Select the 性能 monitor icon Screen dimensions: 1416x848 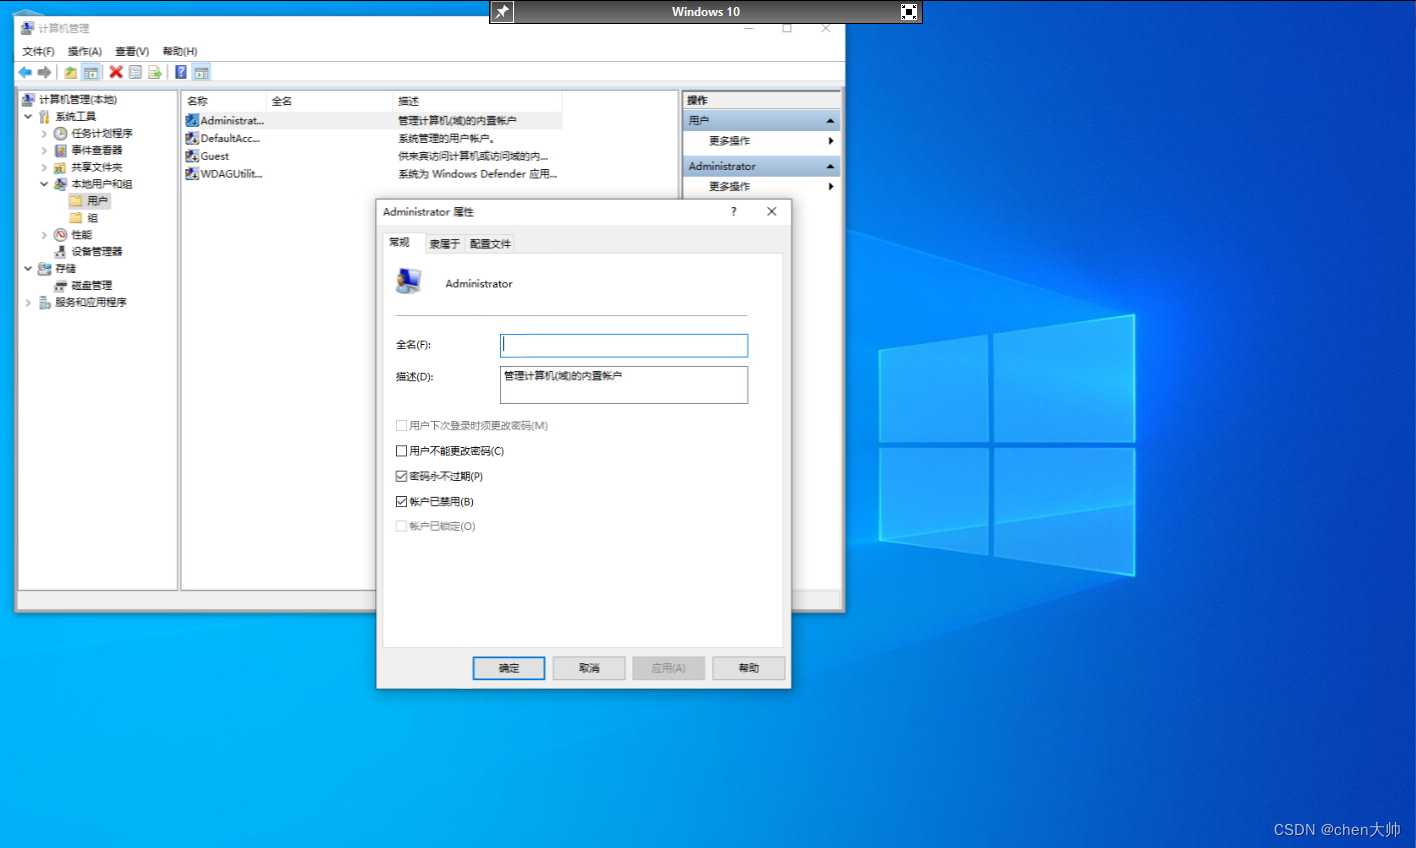pos(60,235)
